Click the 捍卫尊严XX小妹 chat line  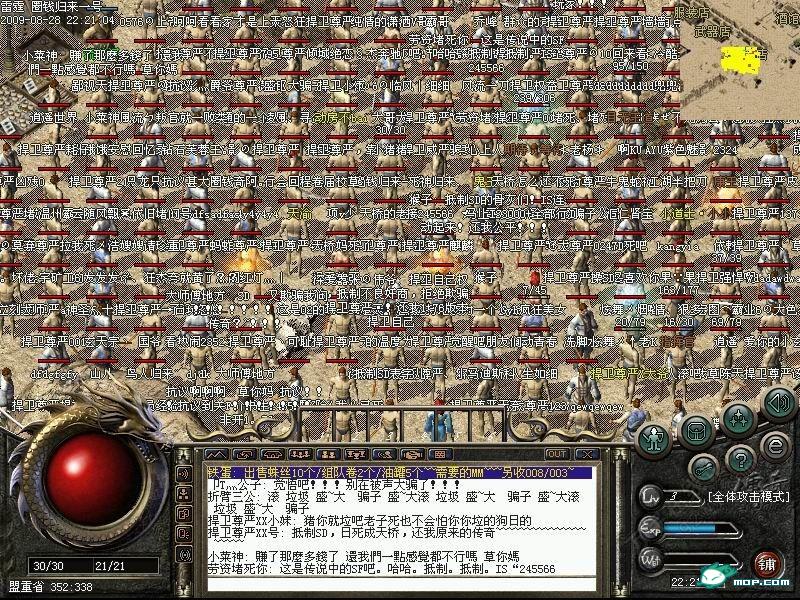point(370,521)
